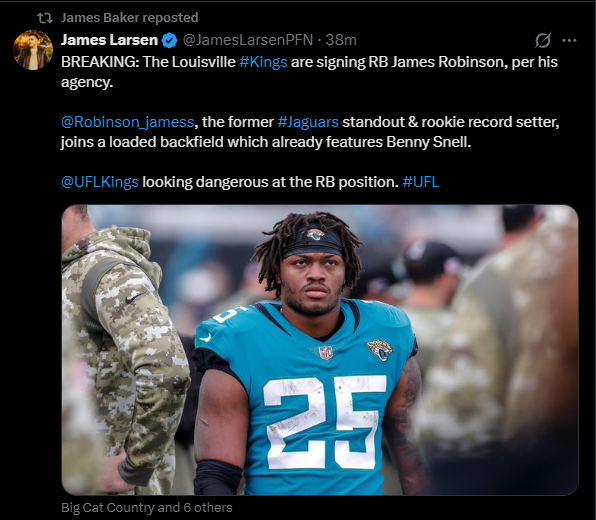The height and width of the screenshot is (520, 596).
Task: Open the #Kings hashtag link
Action: click(x=263, y=62)
